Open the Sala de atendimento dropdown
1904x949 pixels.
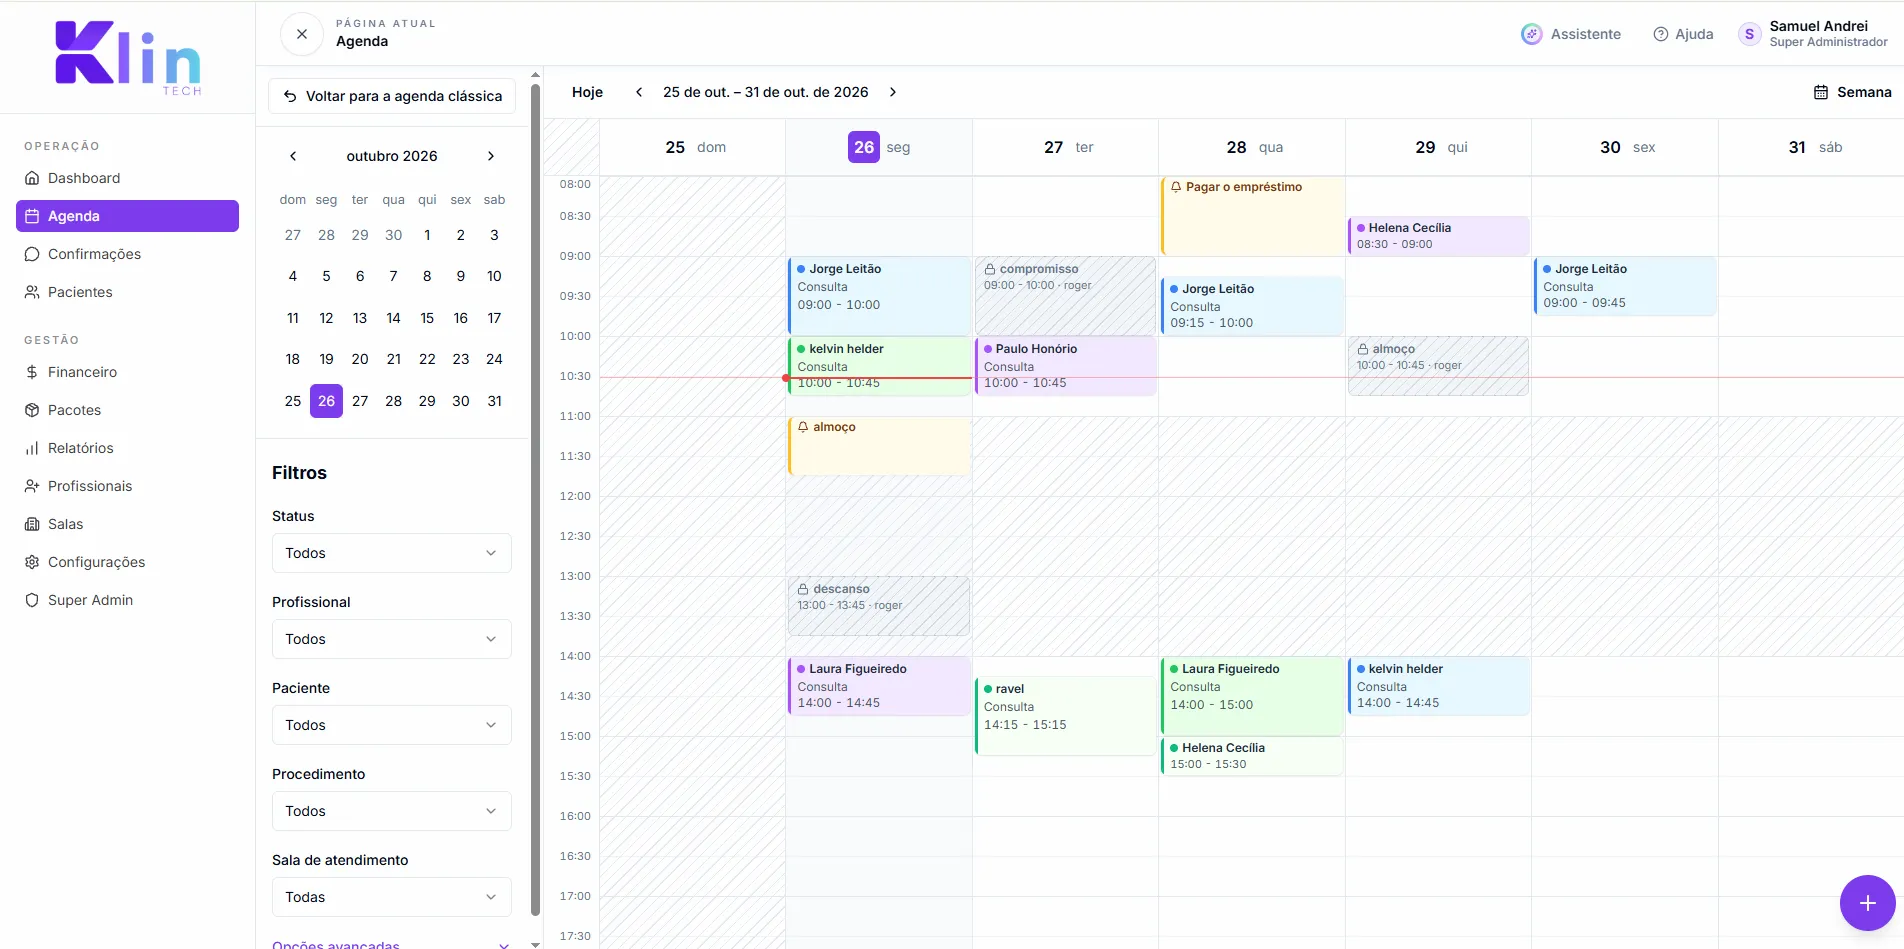(x=392, y=897)
